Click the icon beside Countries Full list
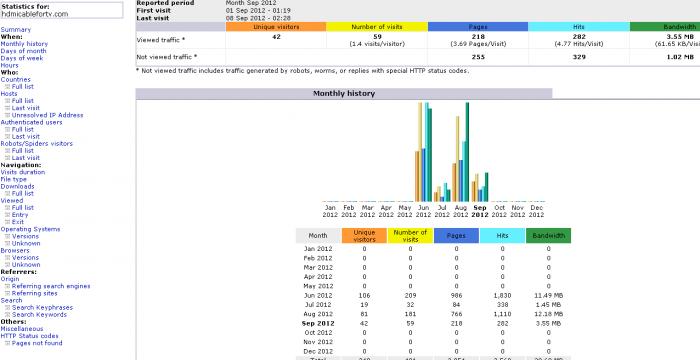 pyautogui.click(x=8, y=87)
